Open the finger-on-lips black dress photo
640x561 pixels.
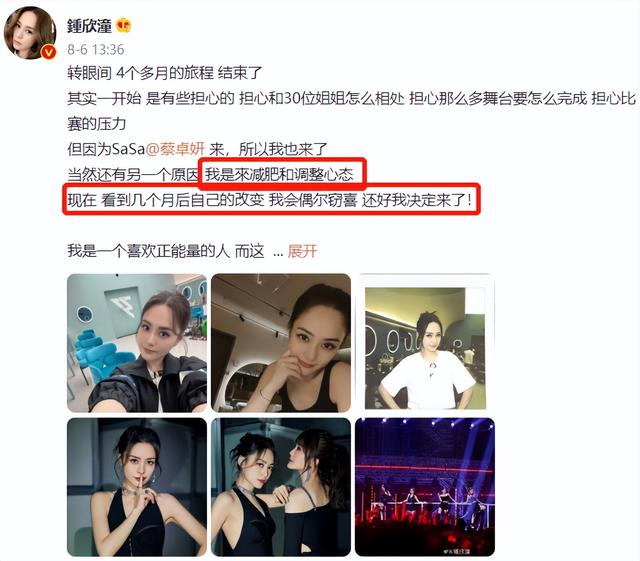coord(137,487)
